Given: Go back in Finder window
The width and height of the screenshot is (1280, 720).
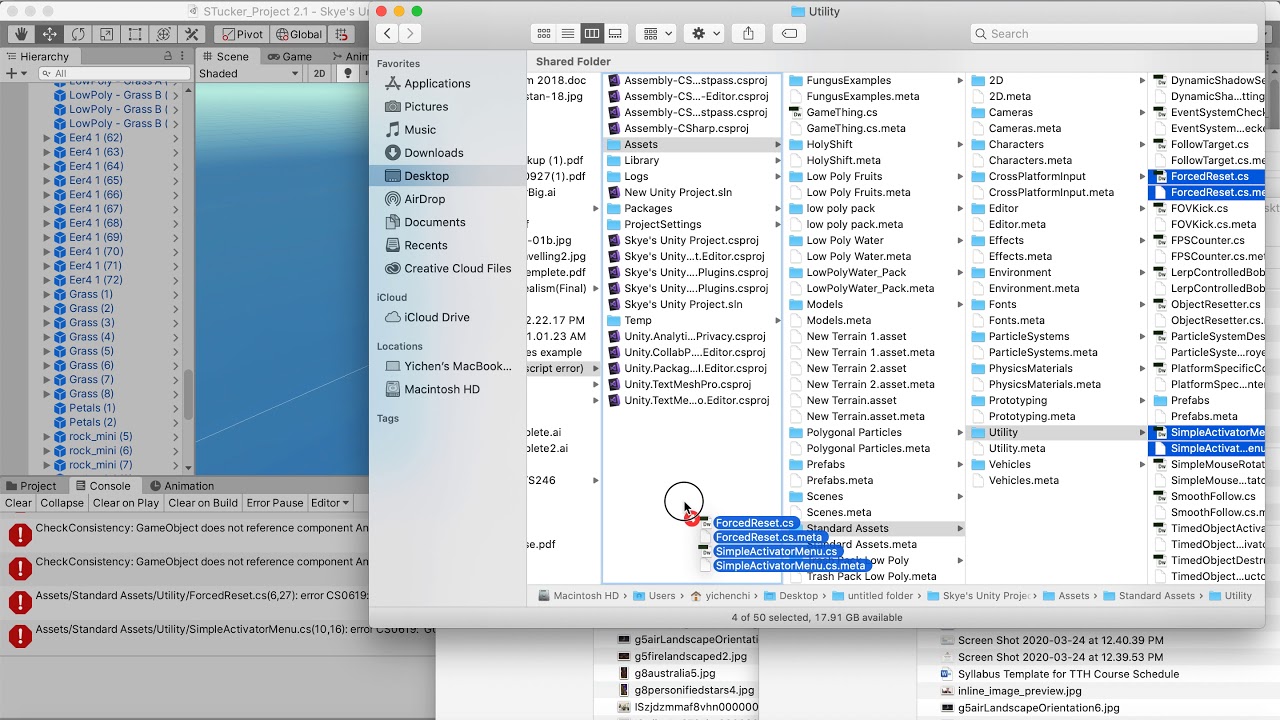Looking at the screenshot, I should coord(387,33).
